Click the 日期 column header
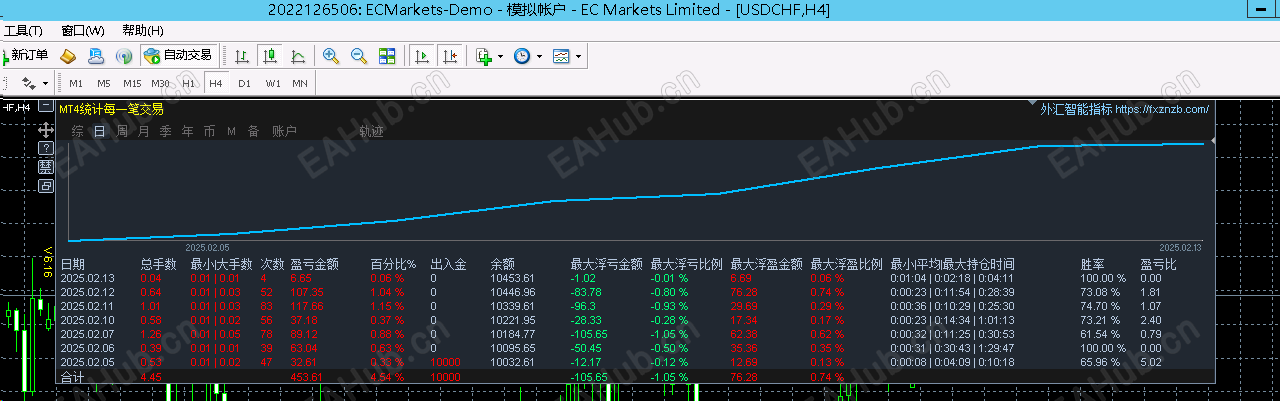1280x401 pixels. tap(73, 265)
